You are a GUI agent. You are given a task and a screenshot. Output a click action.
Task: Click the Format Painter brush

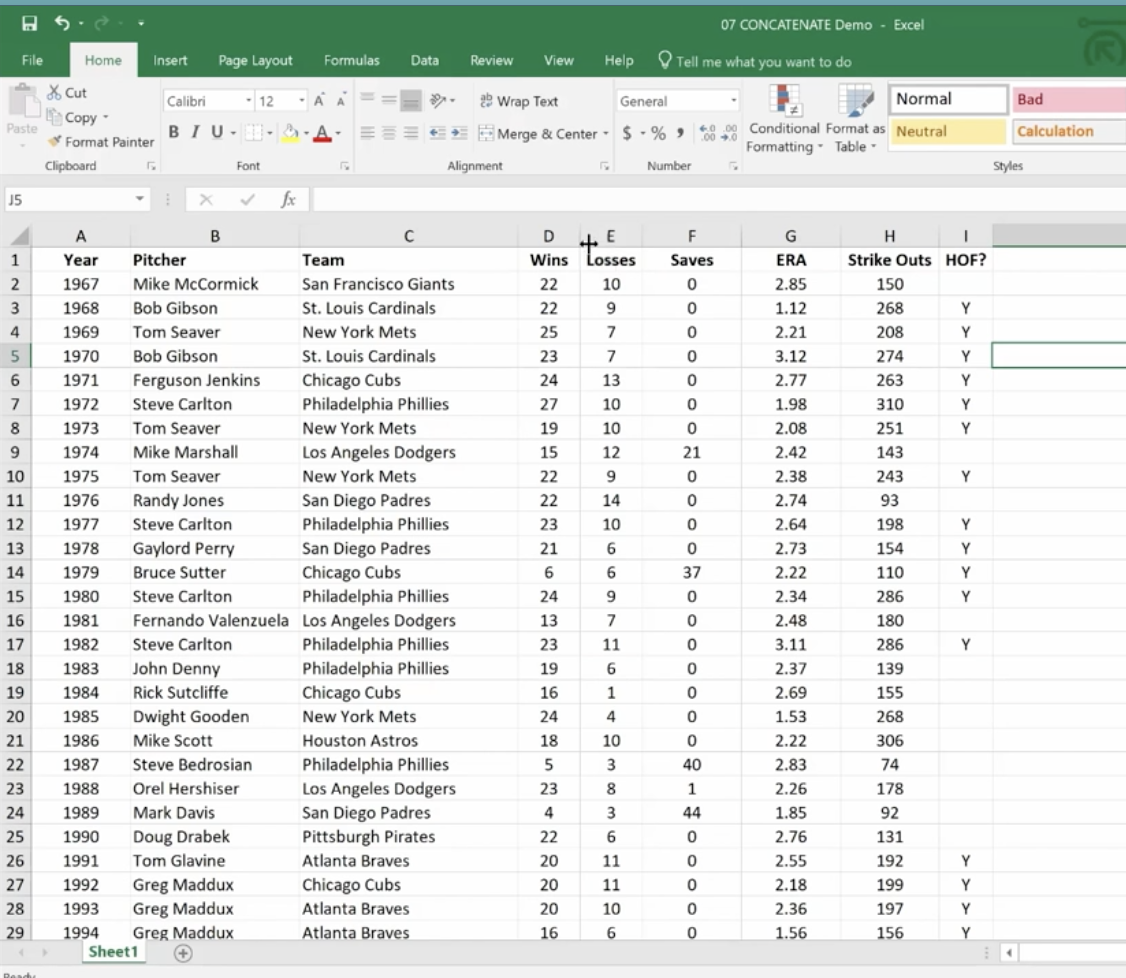click(56, 142)
